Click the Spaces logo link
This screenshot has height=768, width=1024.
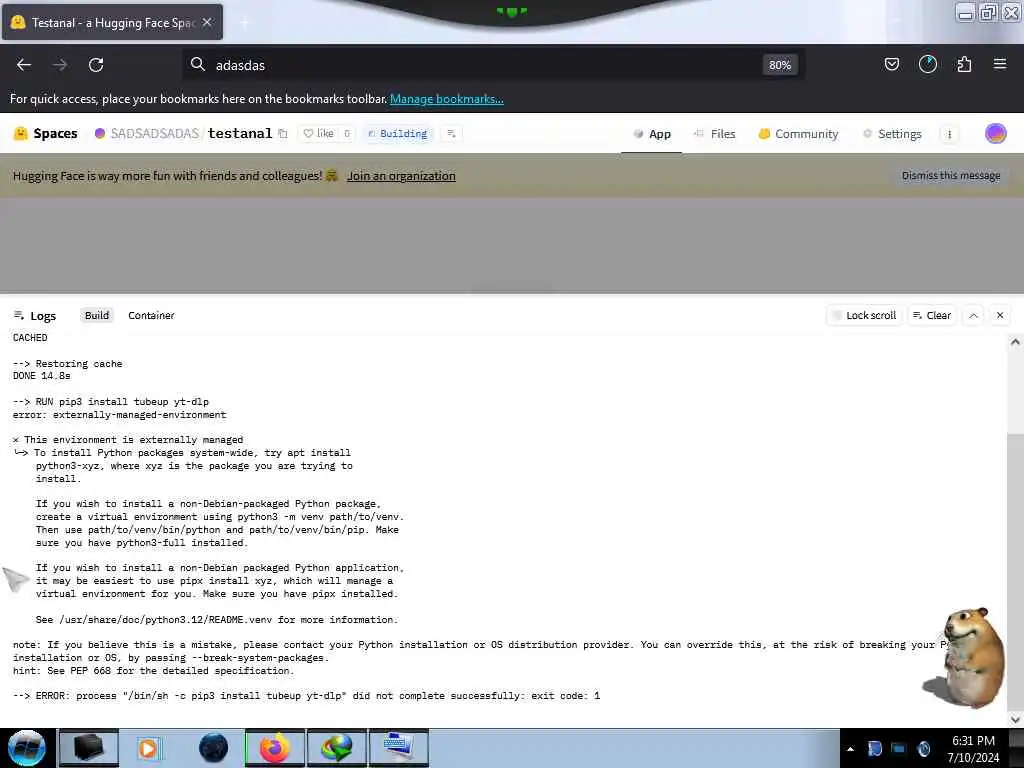coord(46,133)
